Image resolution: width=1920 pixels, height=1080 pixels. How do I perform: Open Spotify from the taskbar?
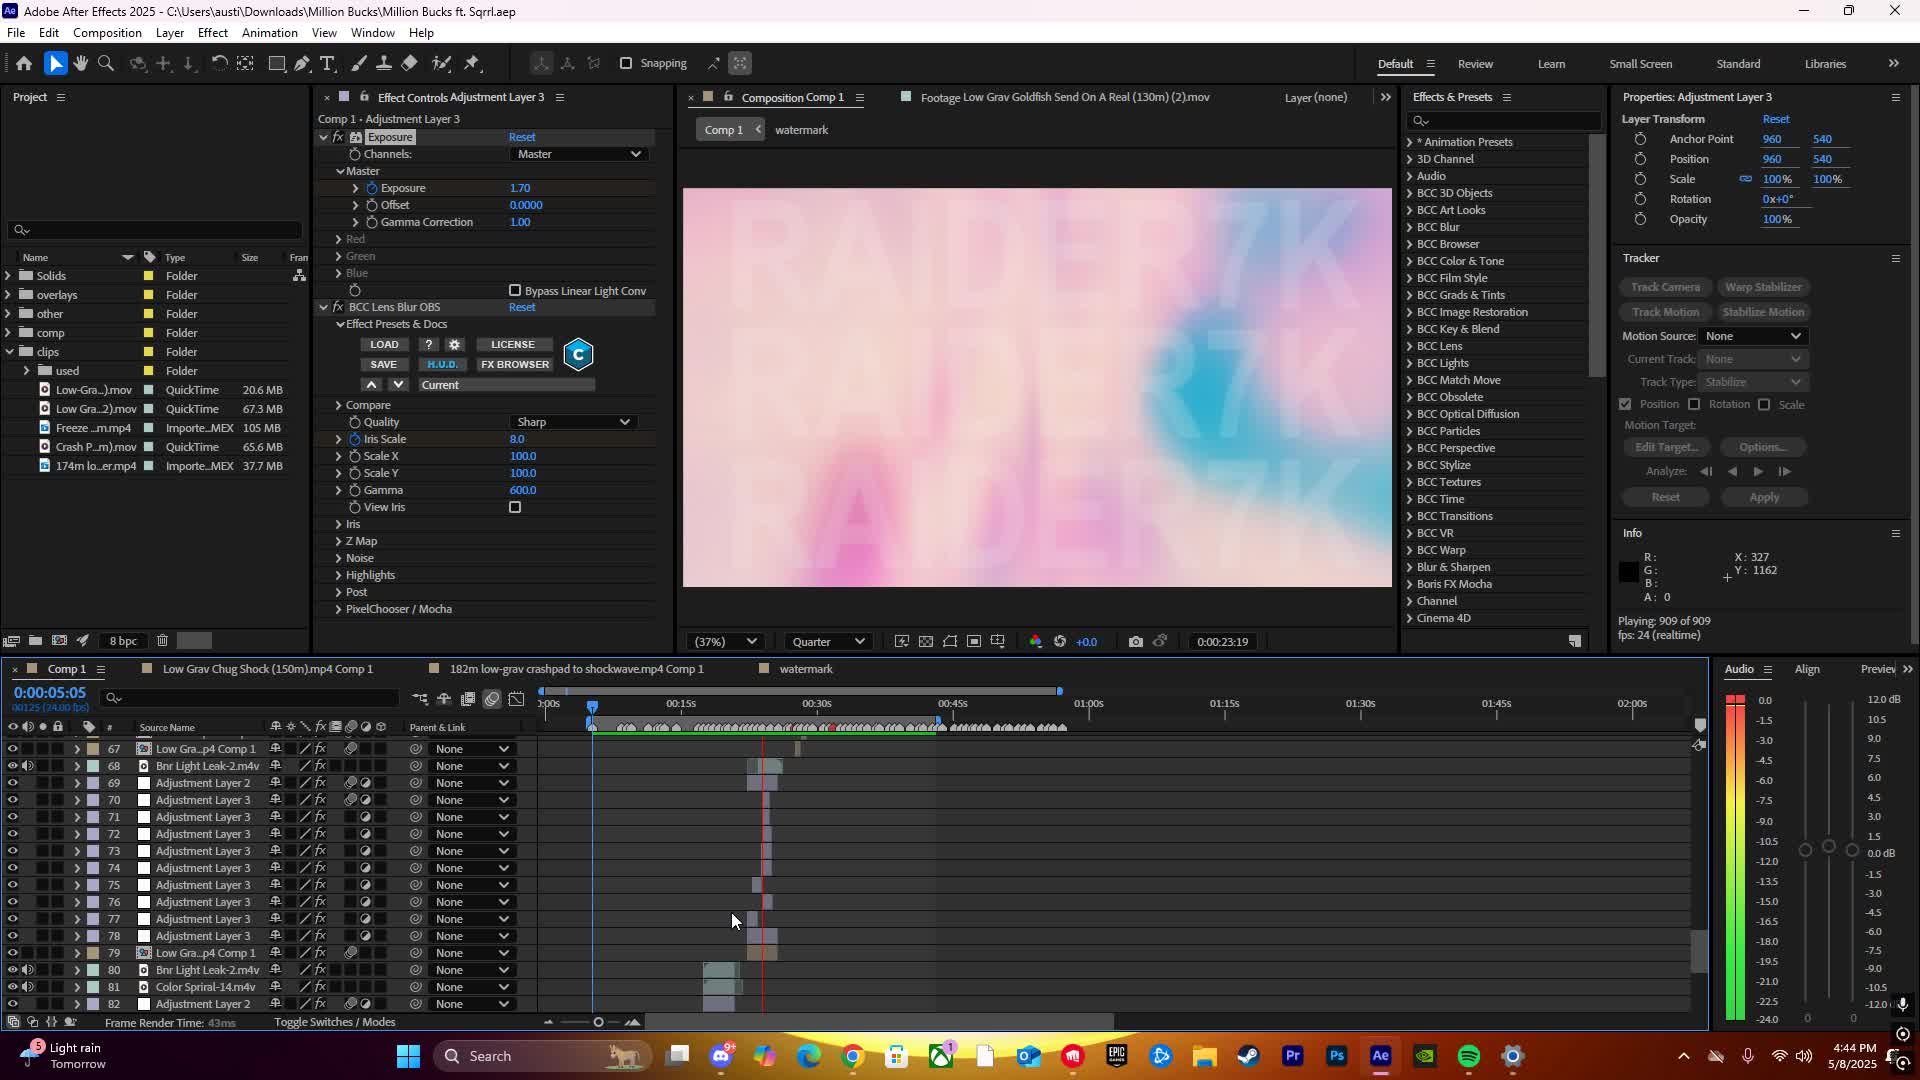1468,1055
